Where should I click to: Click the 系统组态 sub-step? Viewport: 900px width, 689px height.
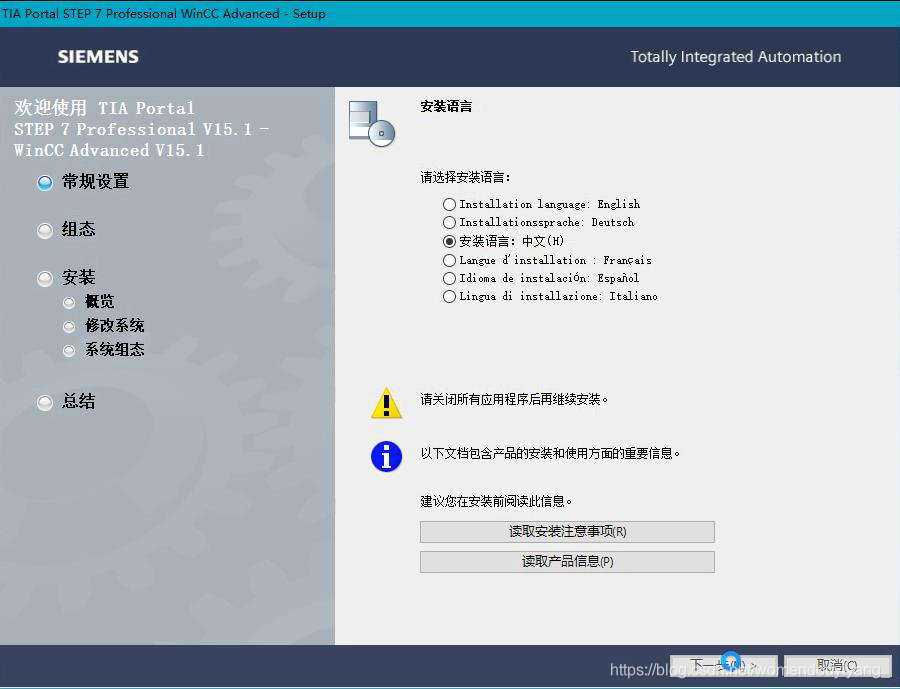click(x=103, y=350)
